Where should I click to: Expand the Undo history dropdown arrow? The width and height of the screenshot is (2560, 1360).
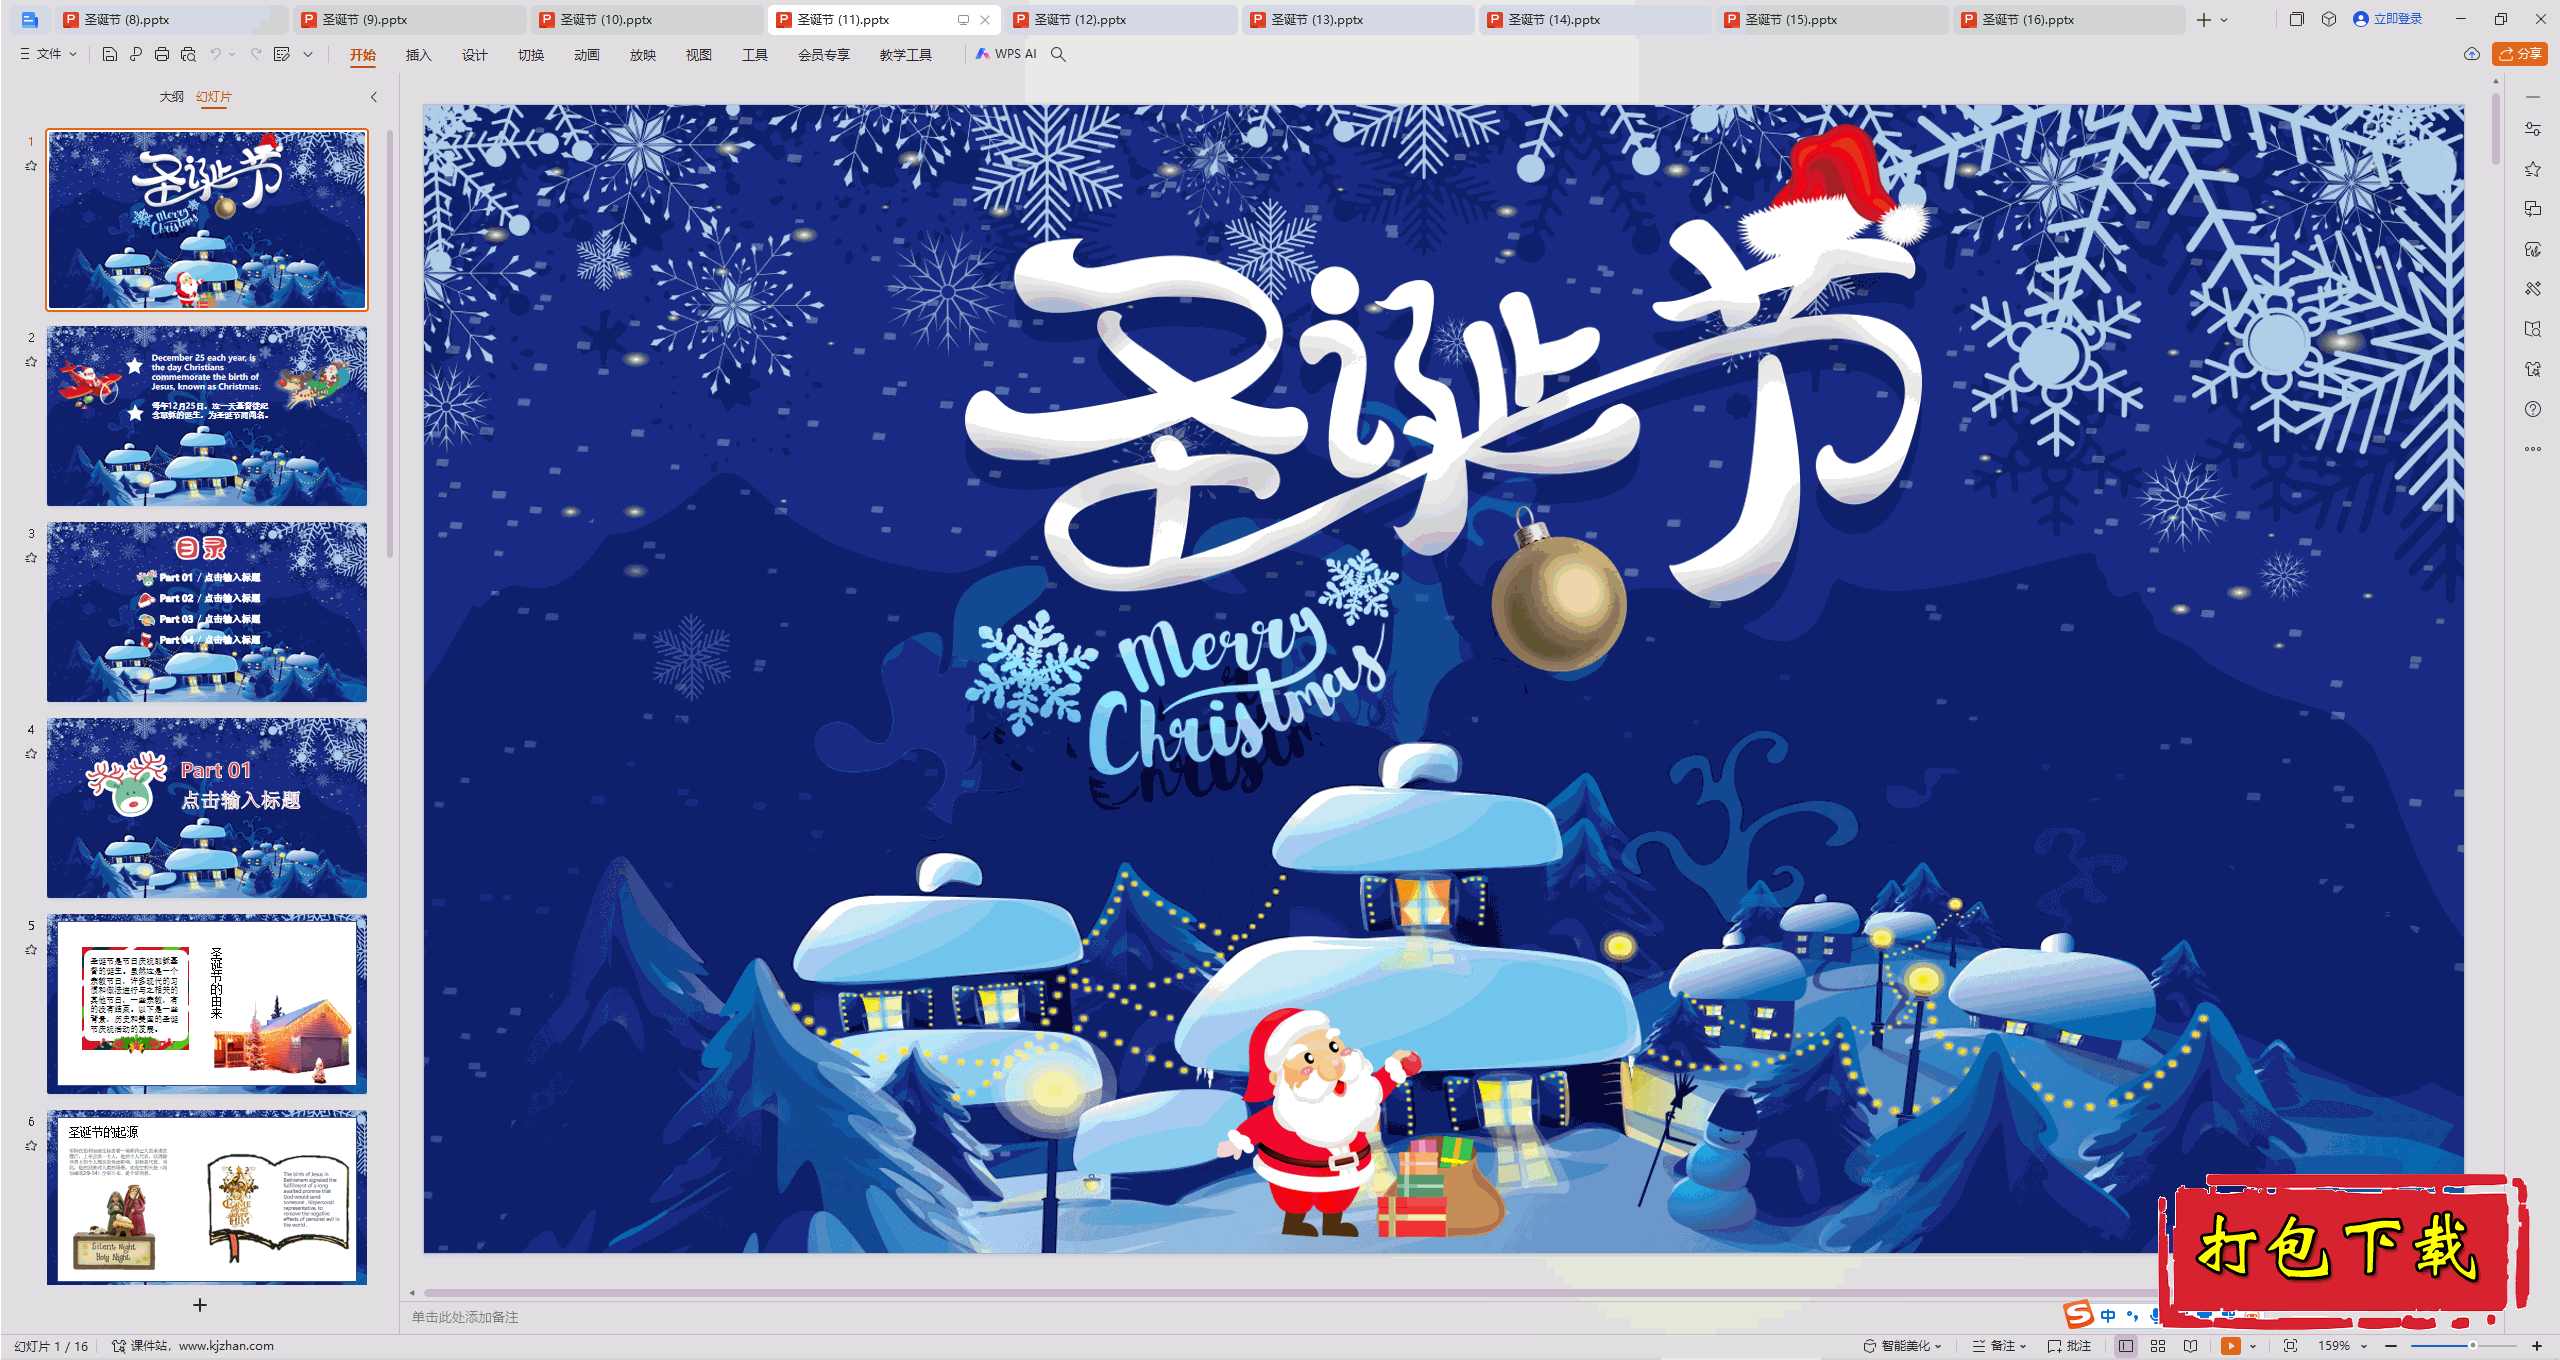[x=232, y=54]
